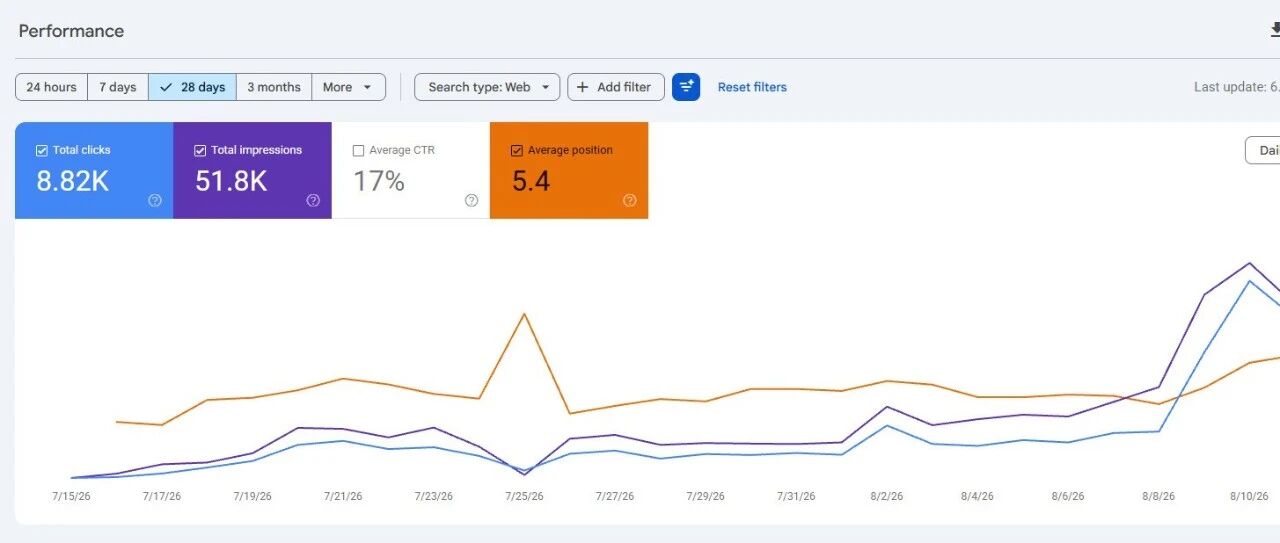The image size is (1280, 543).
Task: Click the blue filter sparkle icon
Action: pyautogui.click(x=686, y=87)
